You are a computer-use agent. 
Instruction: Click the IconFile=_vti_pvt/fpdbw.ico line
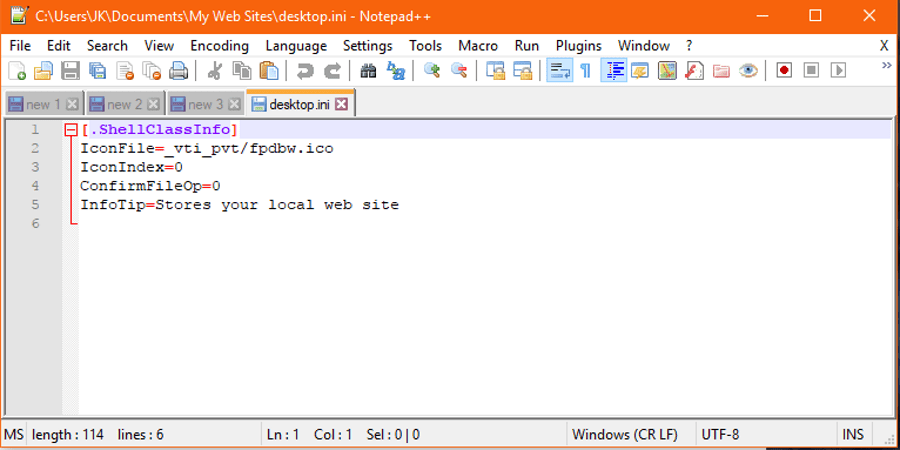207,149
